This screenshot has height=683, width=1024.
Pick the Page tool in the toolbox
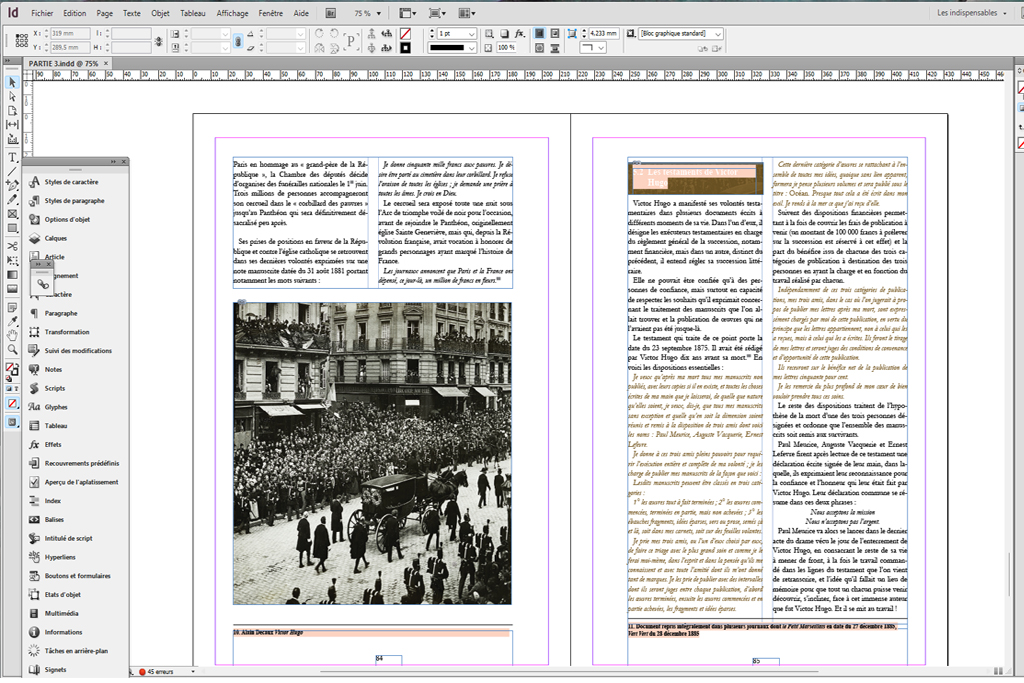(x=12, y=110)
